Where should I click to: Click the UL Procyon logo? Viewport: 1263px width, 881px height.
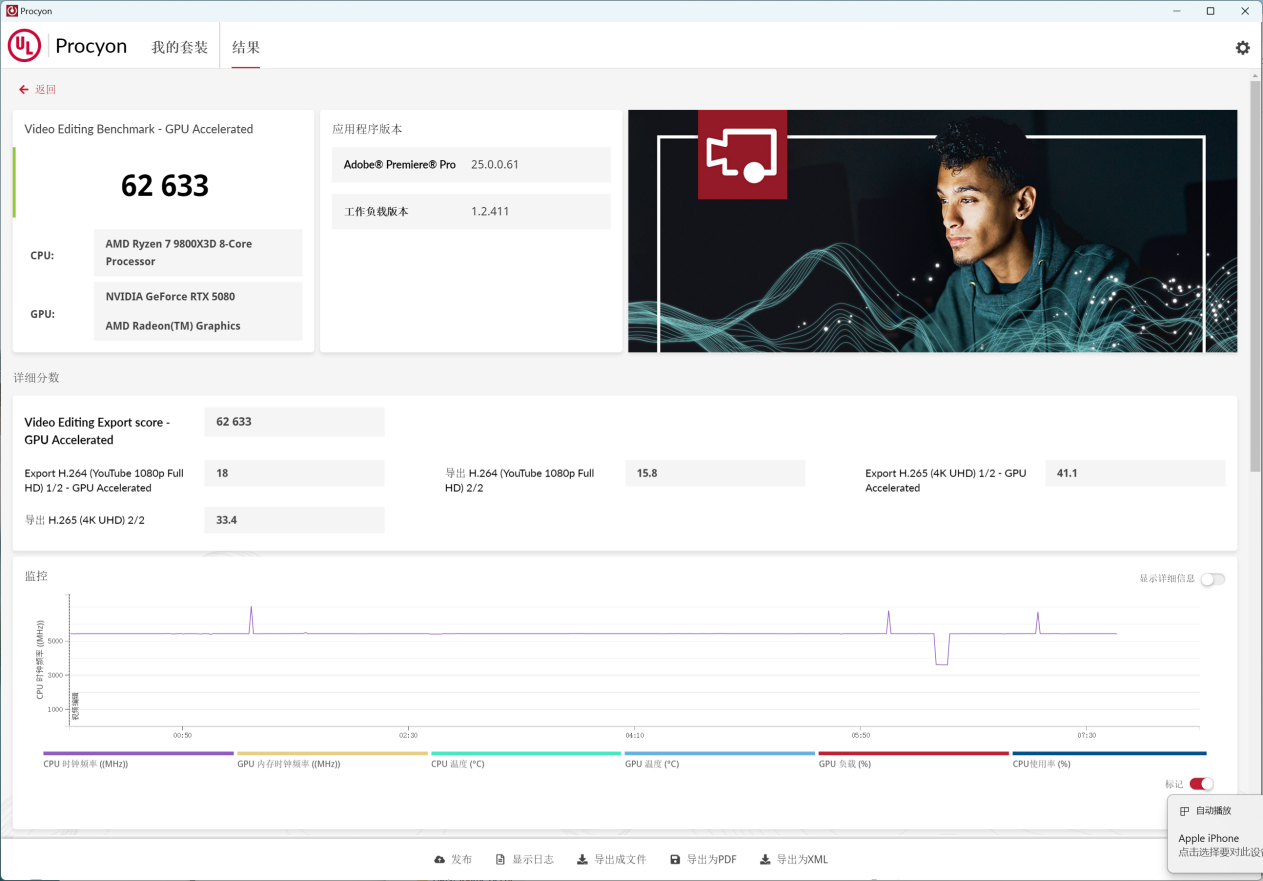[x=25, y=46]
